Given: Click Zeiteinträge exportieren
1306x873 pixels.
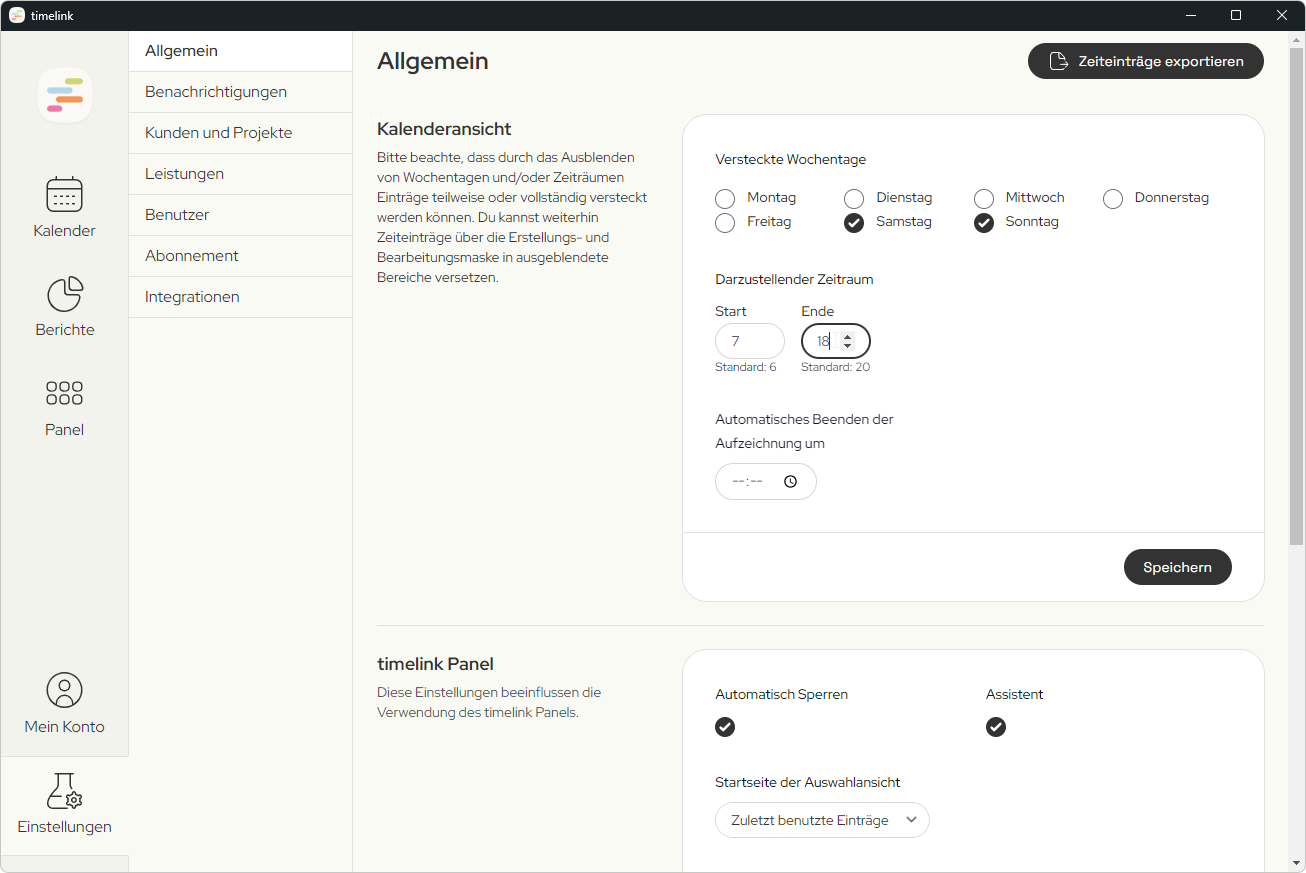Looking at the screenshot, I should pyautogui.click(x=1145, y=60).
